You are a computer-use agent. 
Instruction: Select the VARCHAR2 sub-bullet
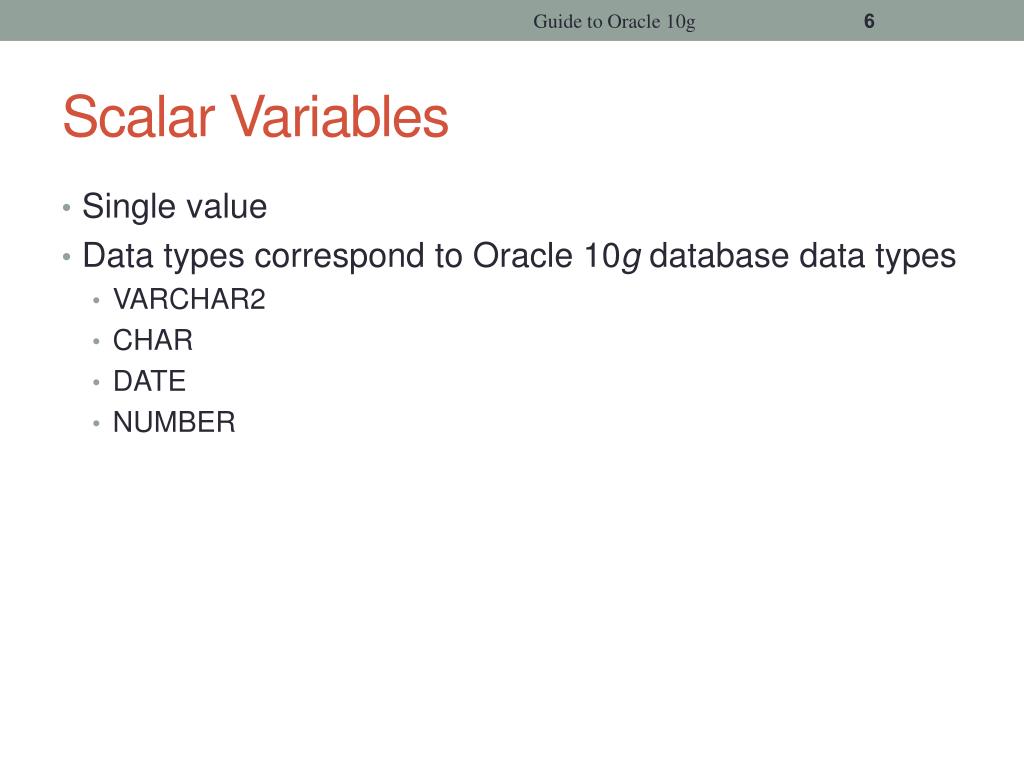[189, 299]
